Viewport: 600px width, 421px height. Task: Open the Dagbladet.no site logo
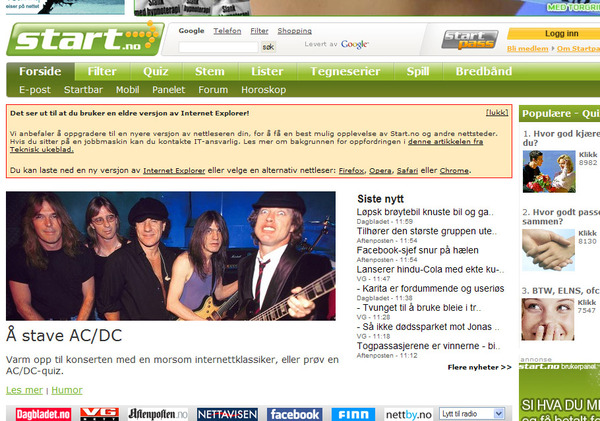(x=43, y=414)
